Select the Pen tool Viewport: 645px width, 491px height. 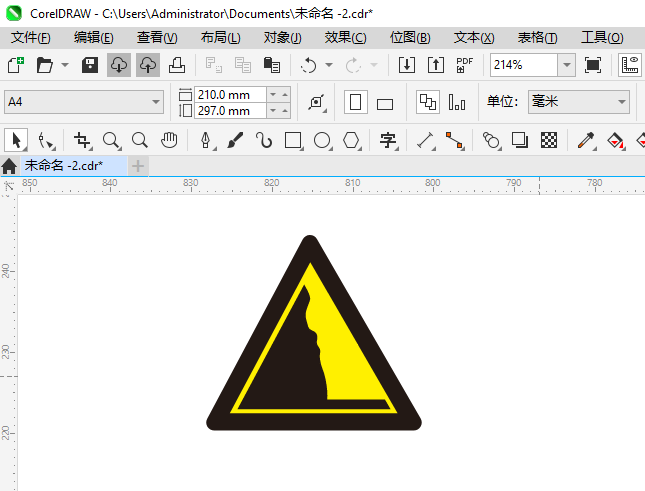[x=206, y=140]
